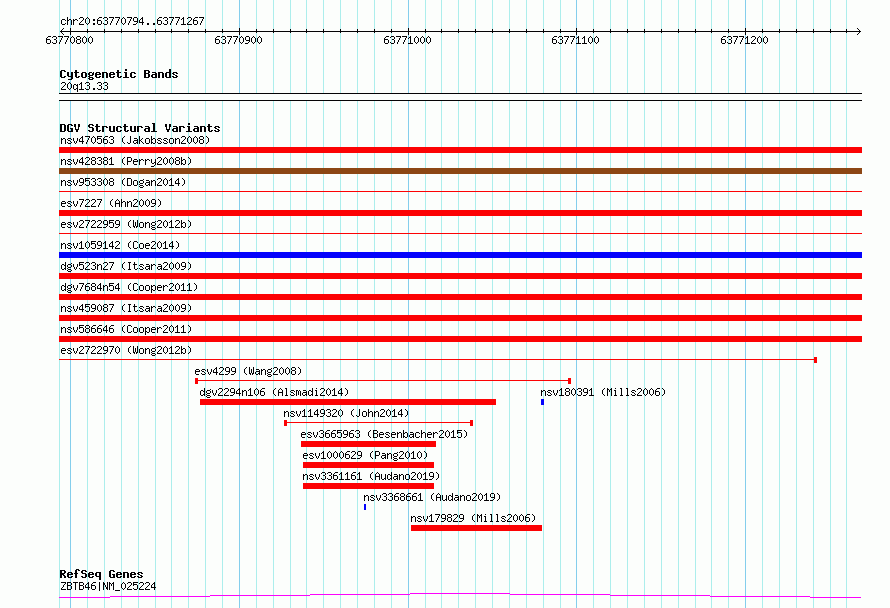The height and width of the screenshot is (608, 890).
Task: Open nsv586646 (Cooper2011) variant
Action: click(x=126, y=329)
